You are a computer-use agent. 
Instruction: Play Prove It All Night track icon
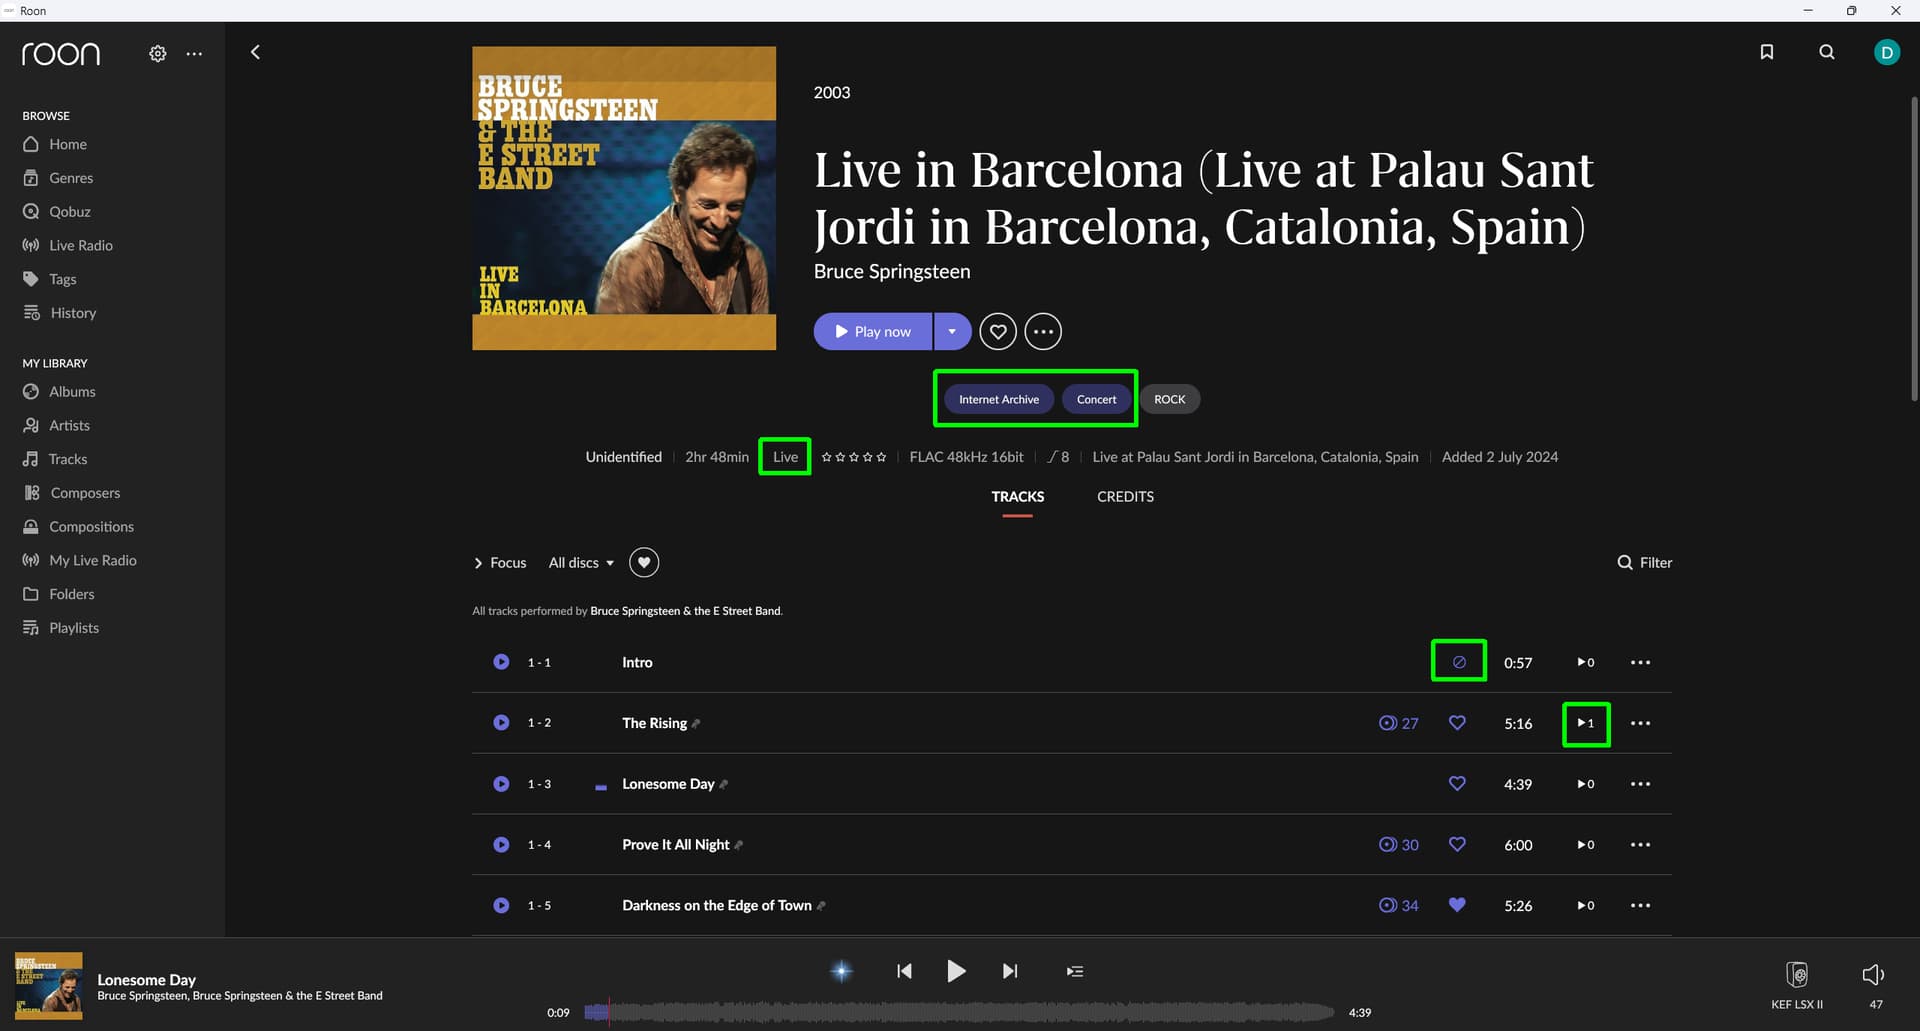(501, 845)
